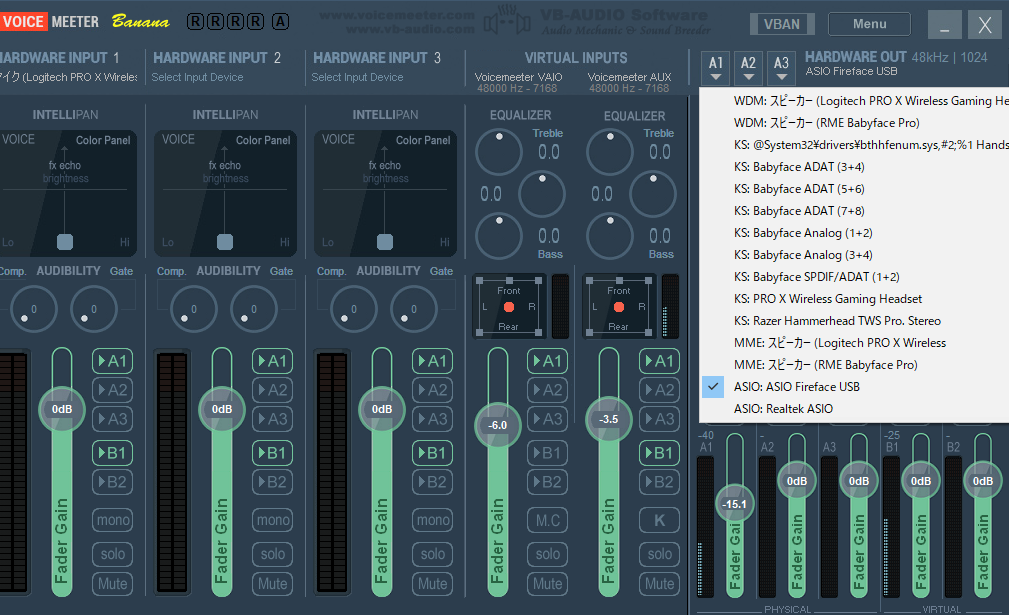
Task: Select MME Logitech PRO X Wireless speaker
Action: click(x=854, y=343)
